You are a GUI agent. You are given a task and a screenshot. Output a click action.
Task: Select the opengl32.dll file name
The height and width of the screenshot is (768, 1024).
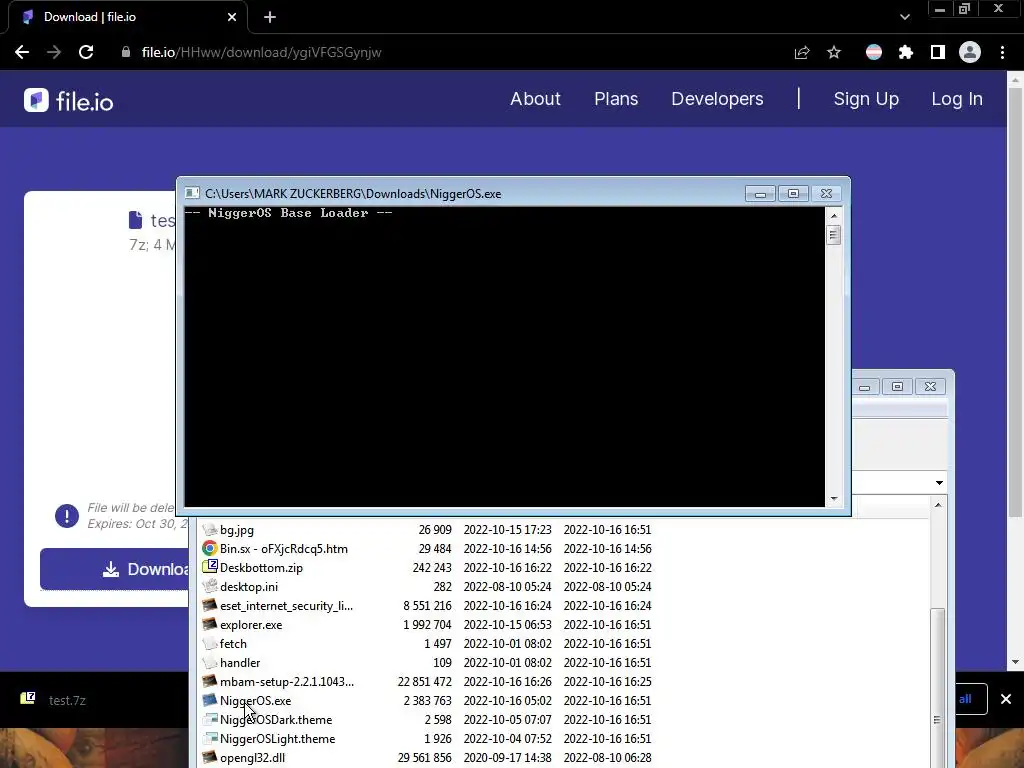252,758
